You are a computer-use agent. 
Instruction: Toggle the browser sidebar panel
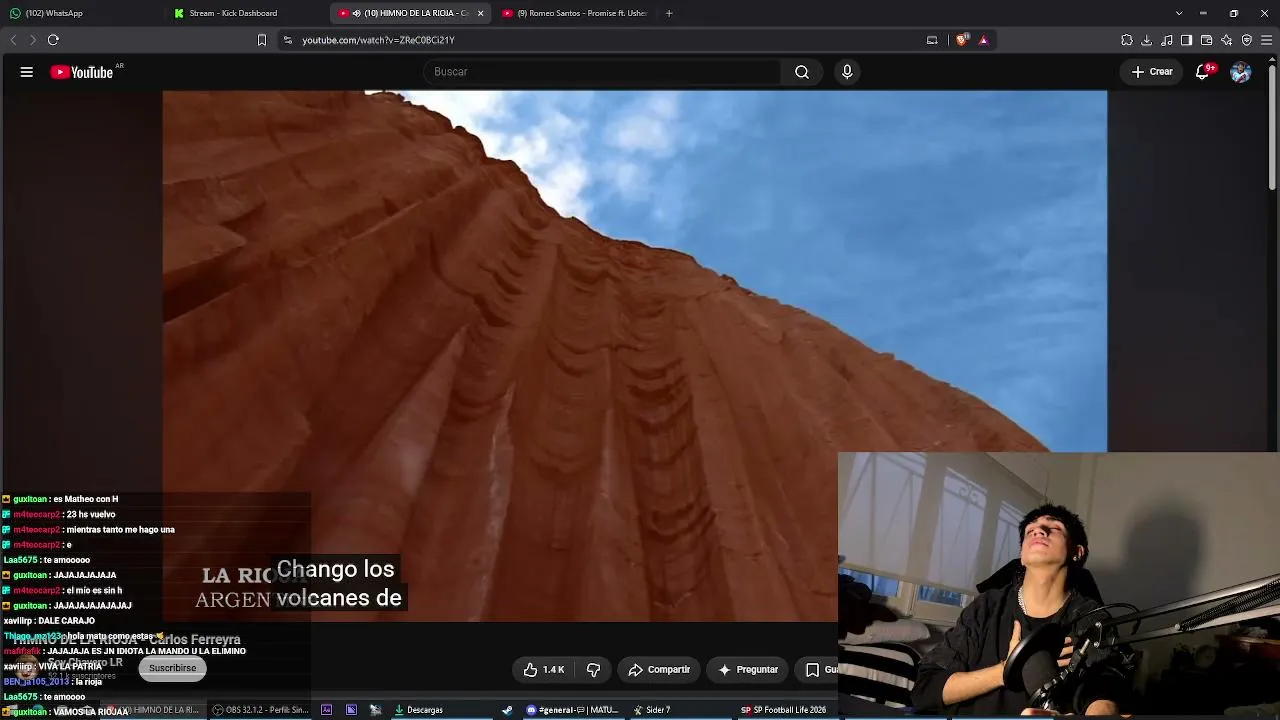[x=1187, y=40]
